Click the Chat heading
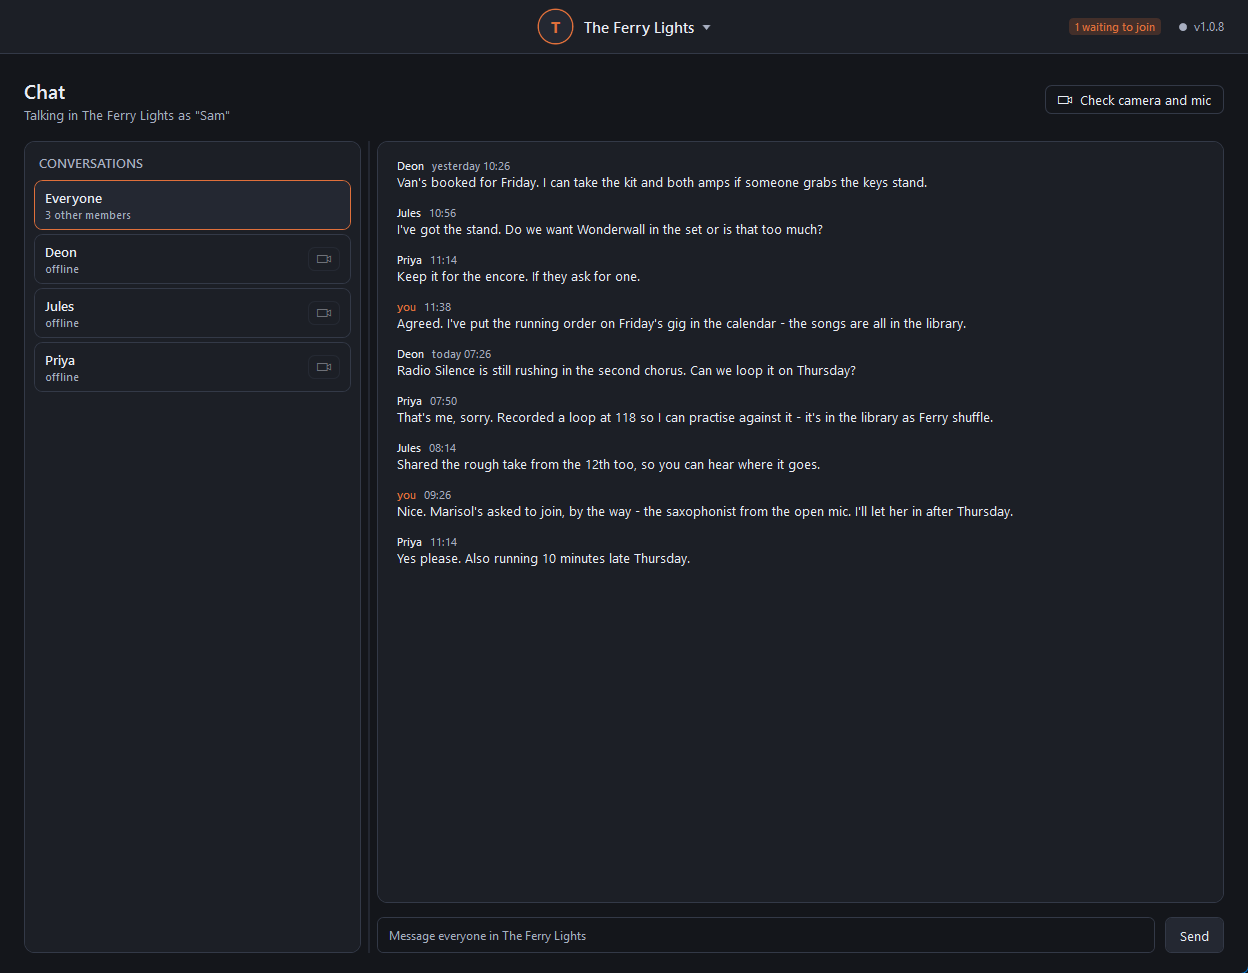The width and height of the screenshot is (1248, 973). point(45,92)
